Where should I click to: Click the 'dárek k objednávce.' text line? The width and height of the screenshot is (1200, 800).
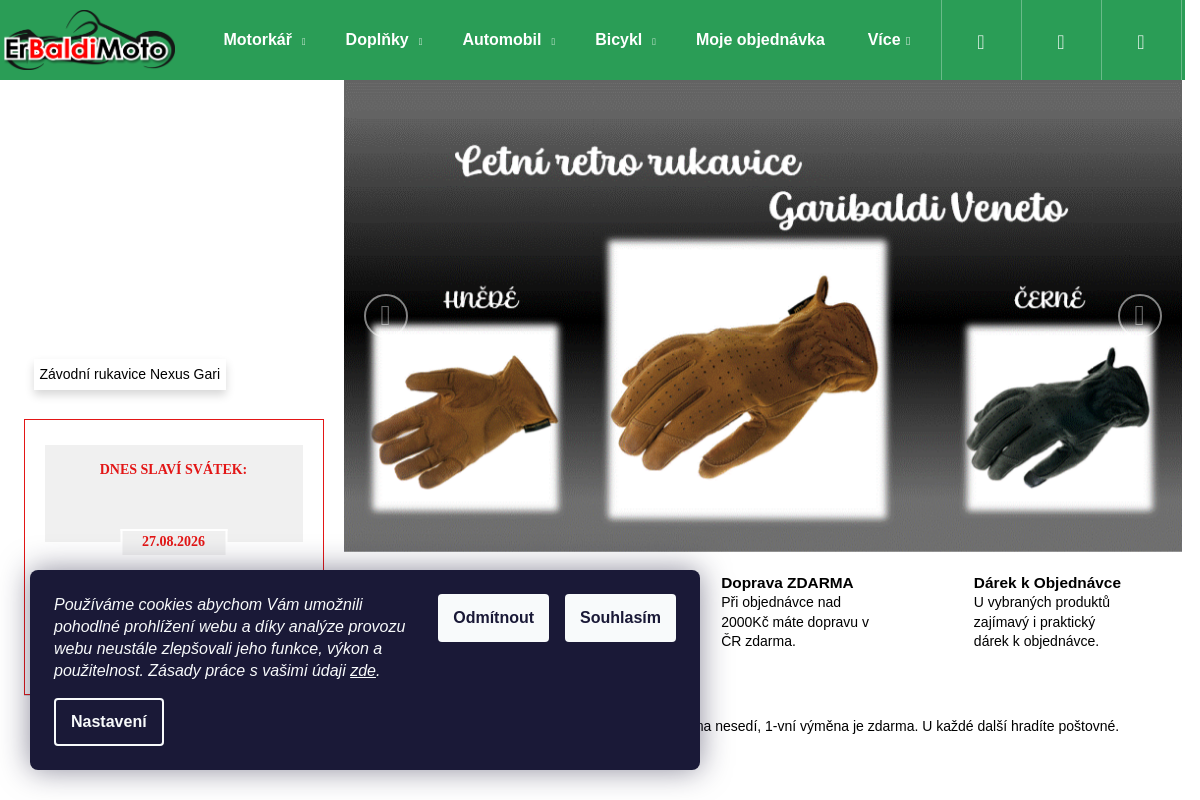point(1036,641)
